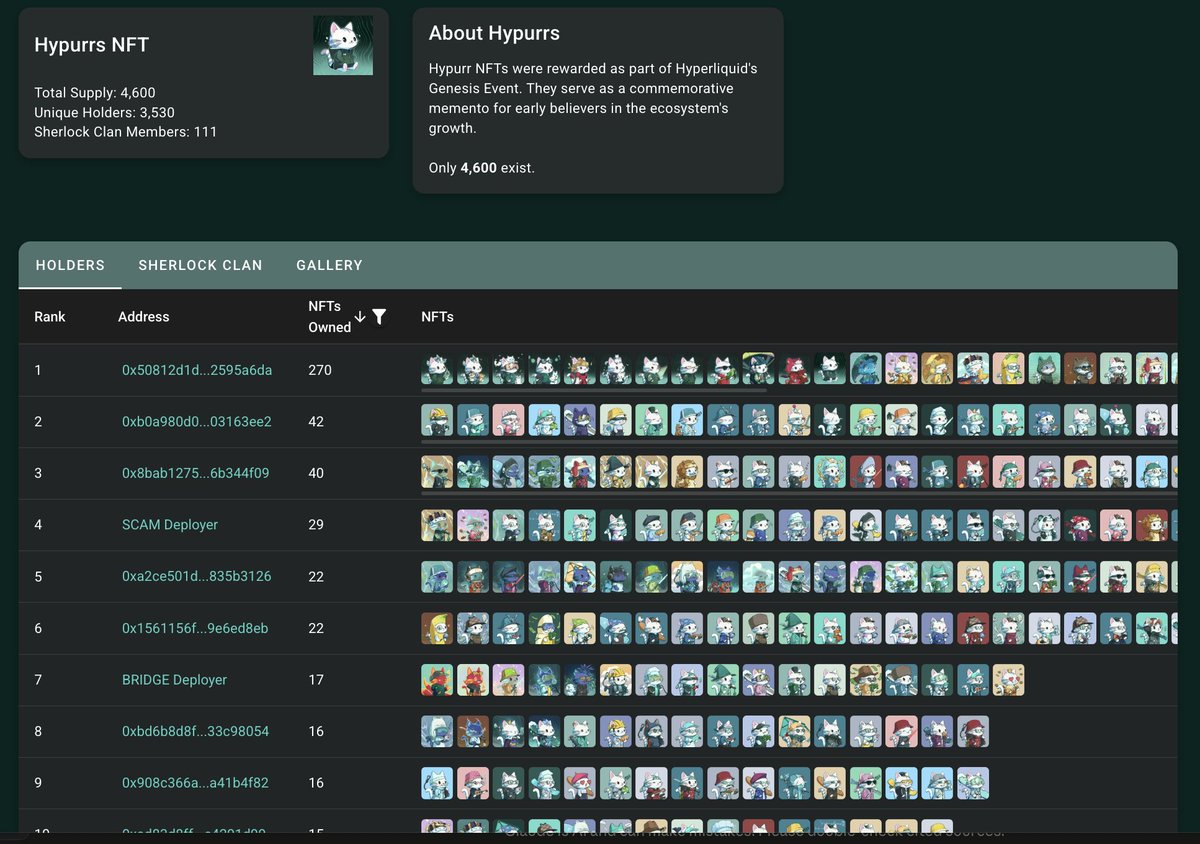
Task: Open address 0xa2ce501d...835b3126
Action: coord(197,577)
